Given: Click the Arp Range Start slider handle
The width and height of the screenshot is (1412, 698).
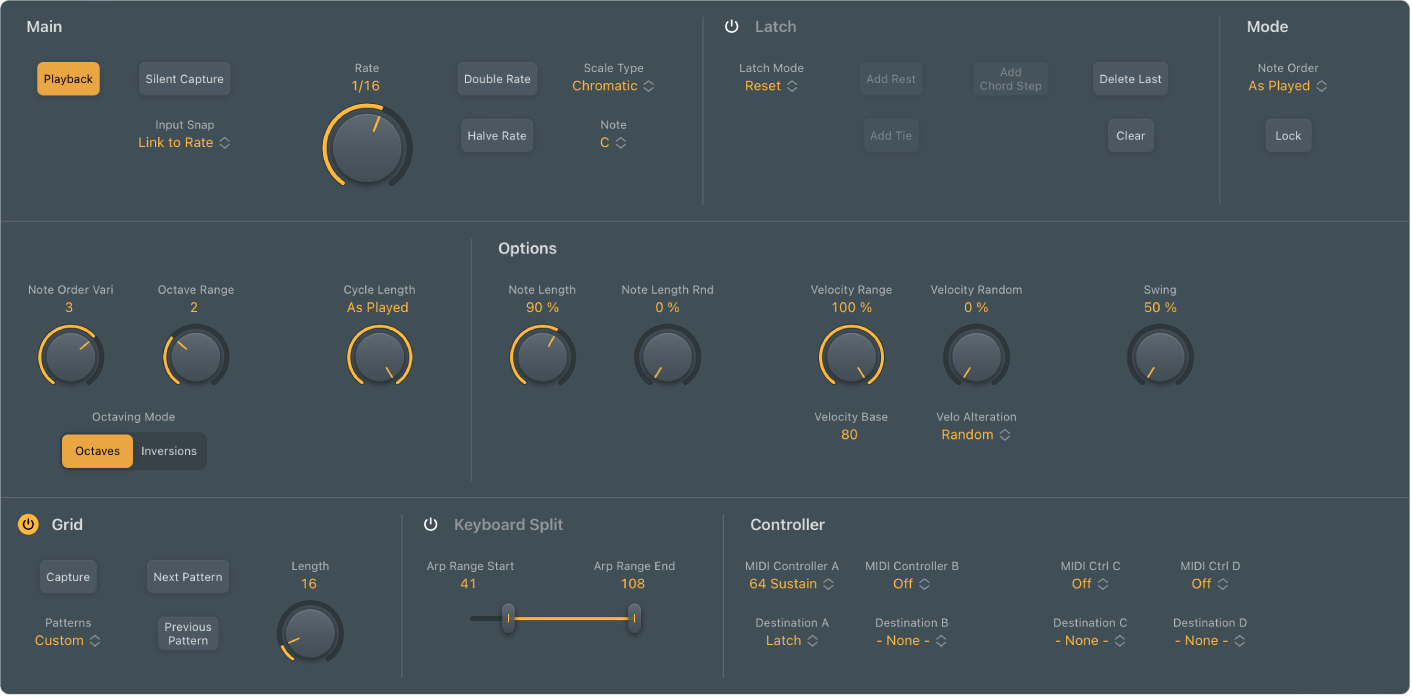Looking at the screenshot, I should pos(509,618).
